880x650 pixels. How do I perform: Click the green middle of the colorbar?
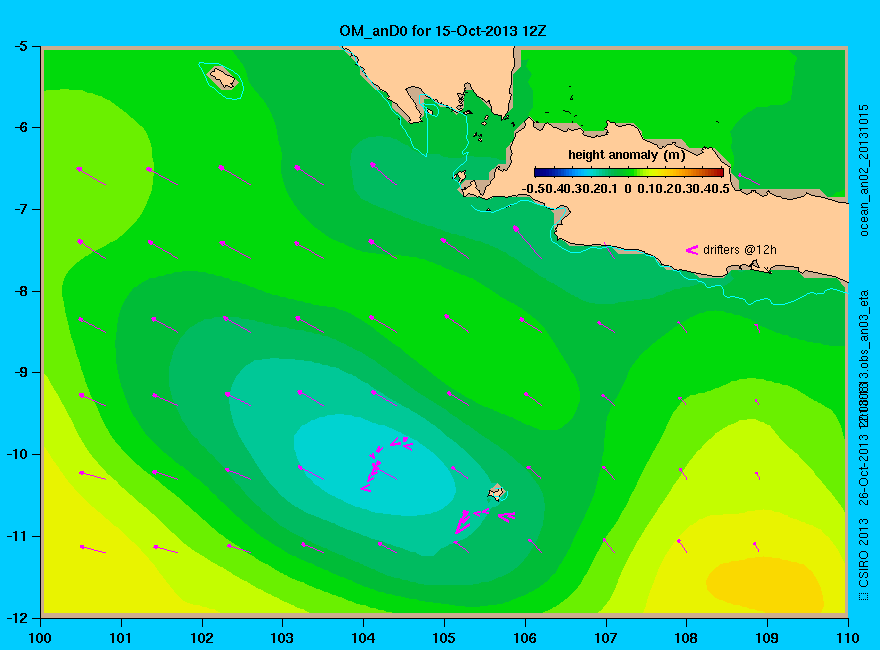click(x=629, y=172)
